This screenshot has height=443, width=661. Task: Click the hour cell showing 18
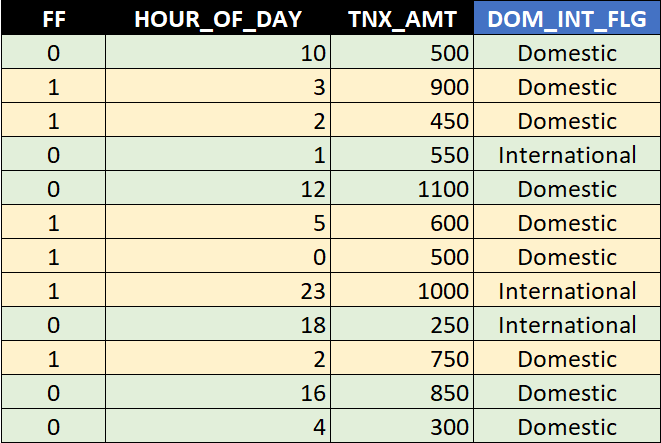click(x=218, y=324)
